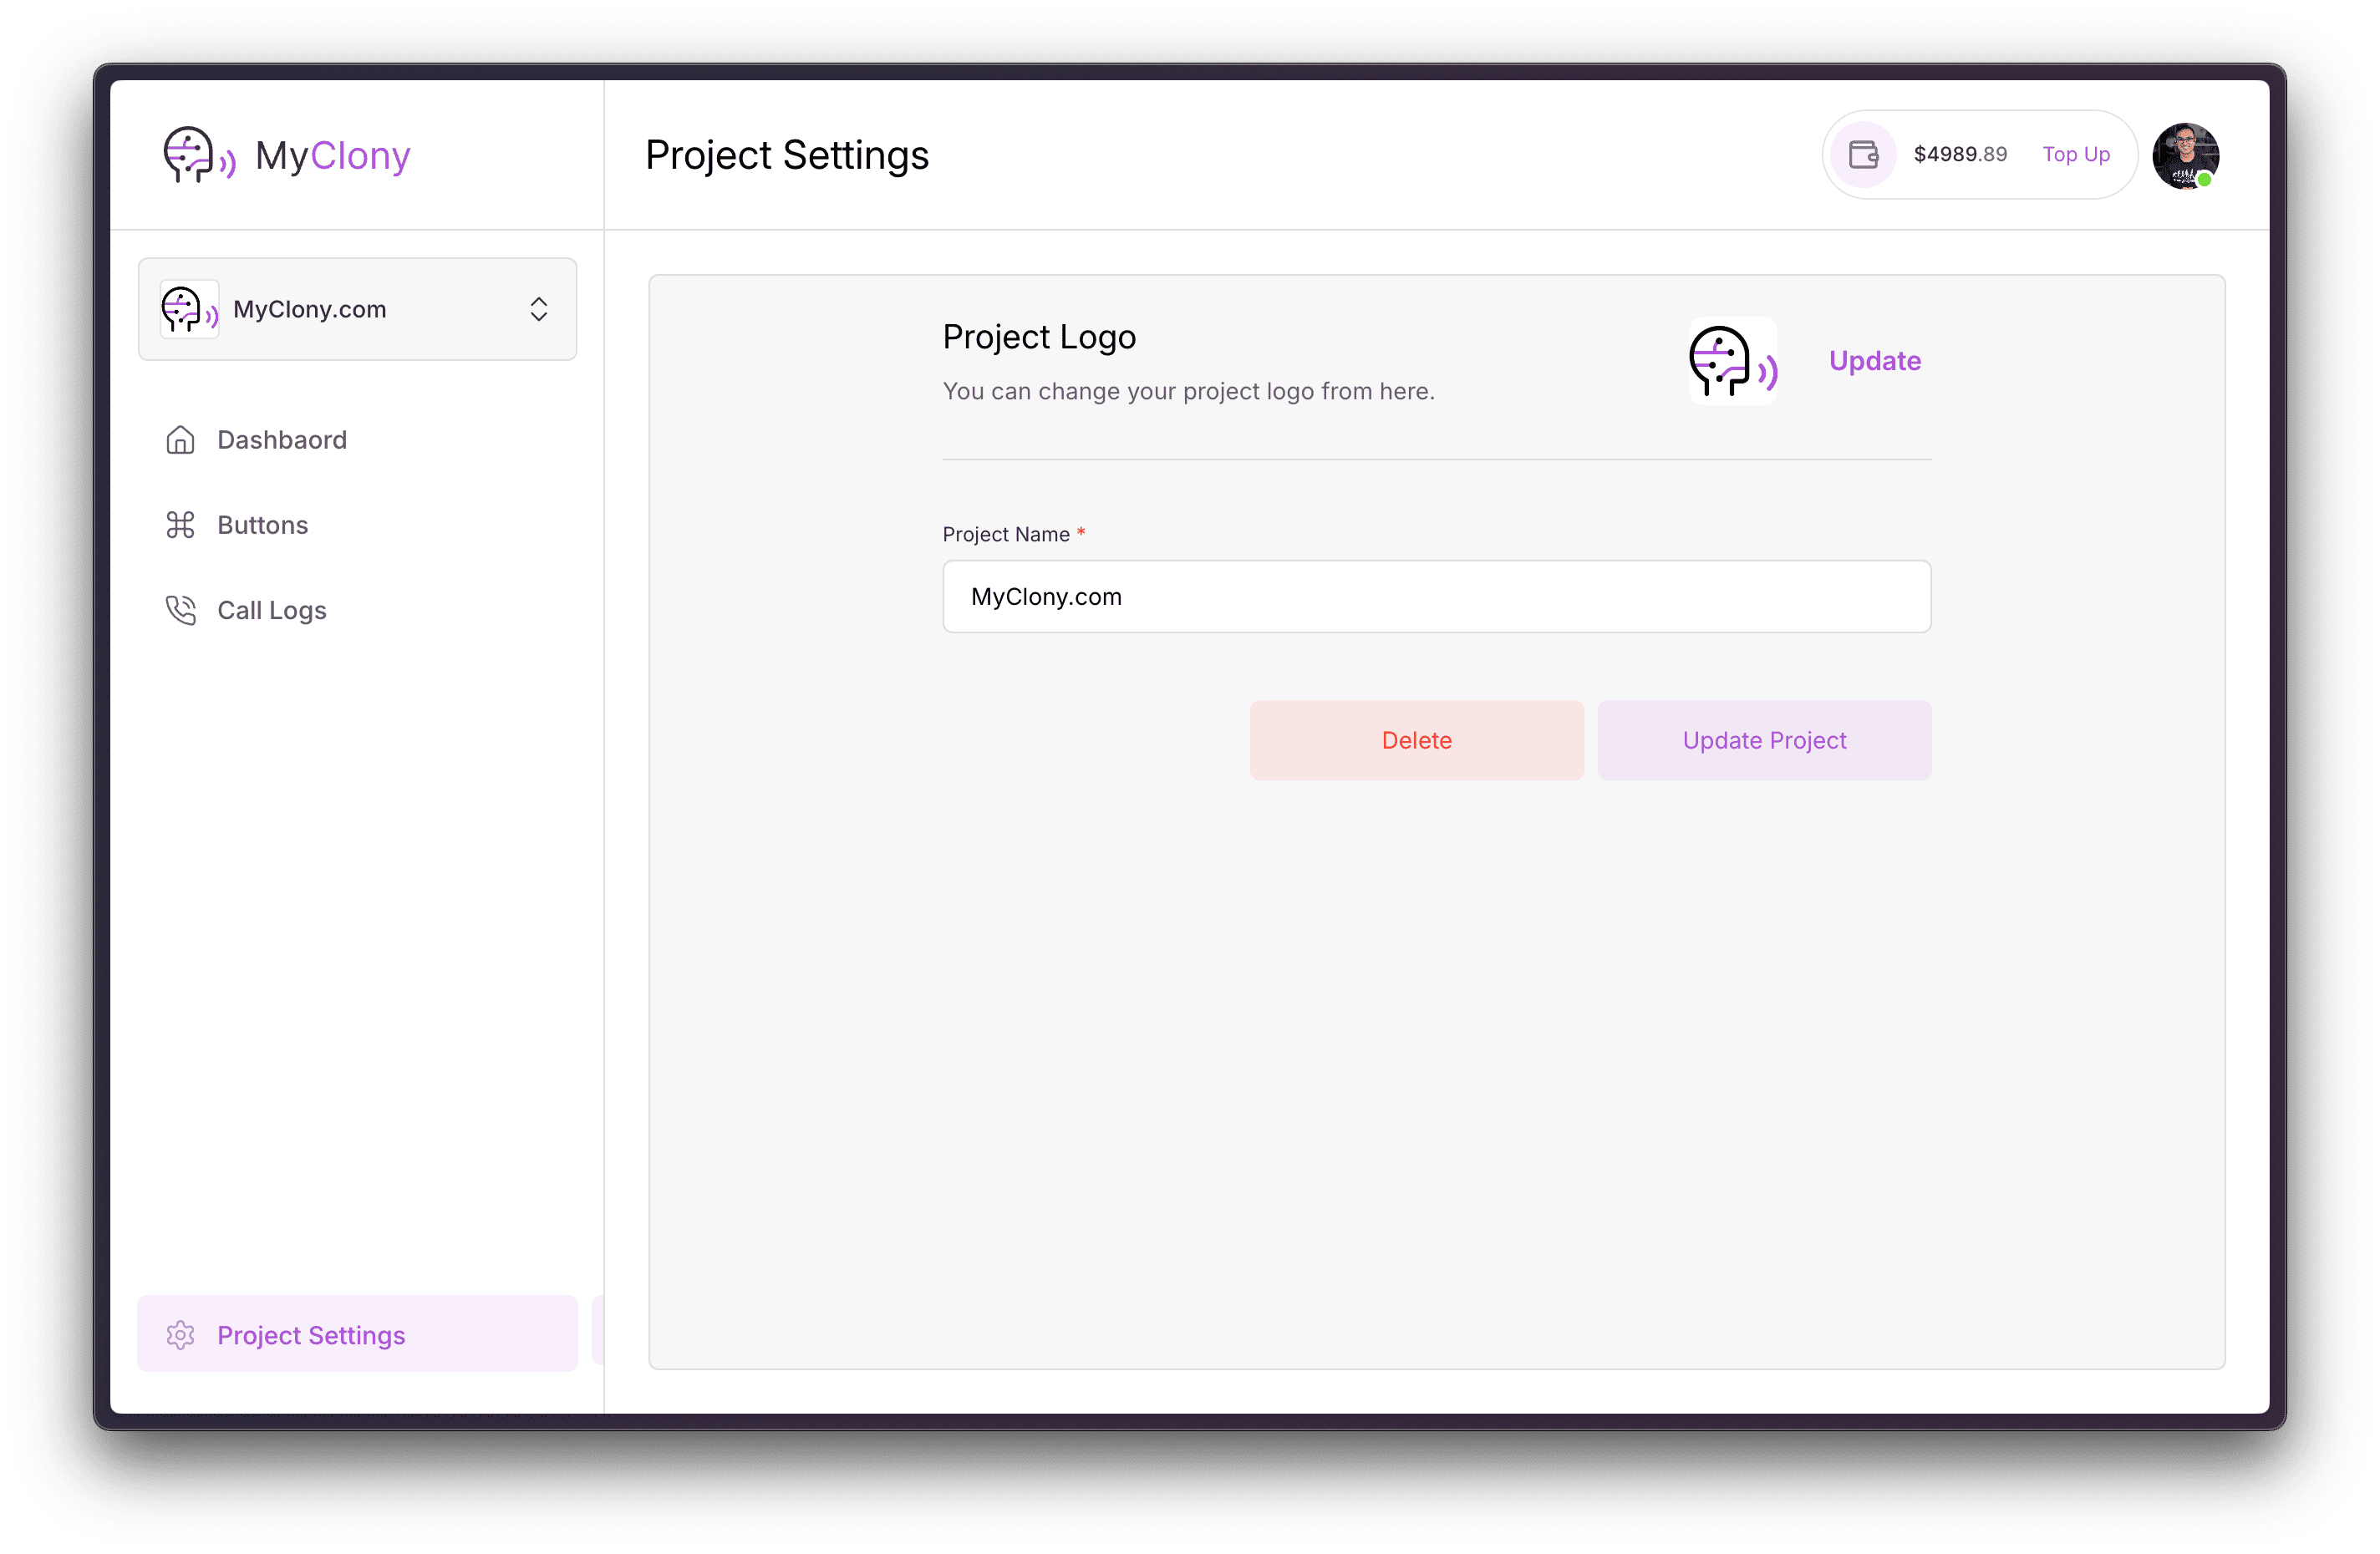Click the user profile avatar icon
Image resolution: width=2380 pixels, height=1554 pixels.
[2188, 155]
